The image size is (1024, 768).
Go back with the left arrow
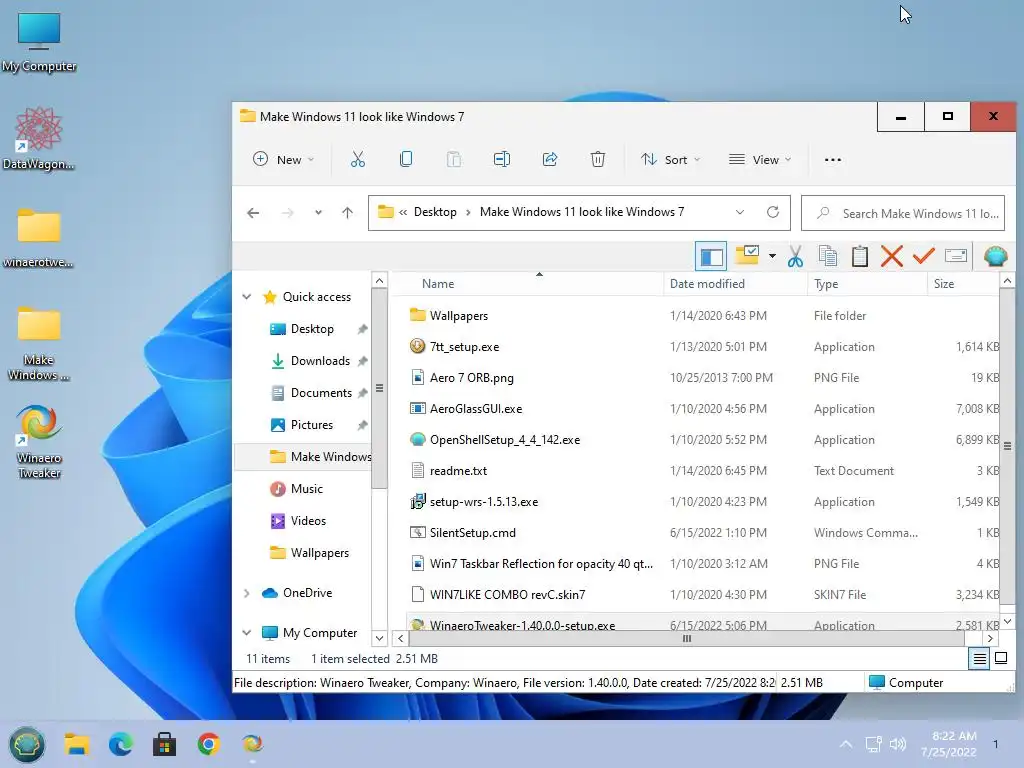[x=253, y=213]
